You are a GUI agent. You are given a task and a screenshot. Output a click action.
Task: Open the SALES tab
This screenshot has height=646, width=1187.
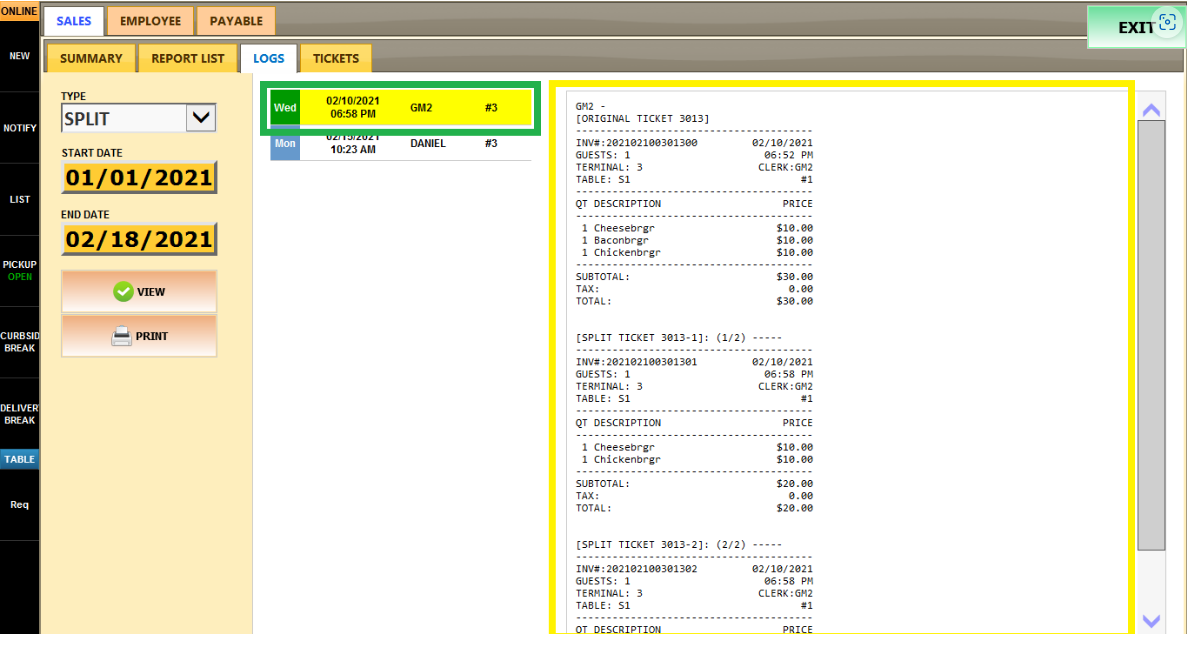point(73,21)
